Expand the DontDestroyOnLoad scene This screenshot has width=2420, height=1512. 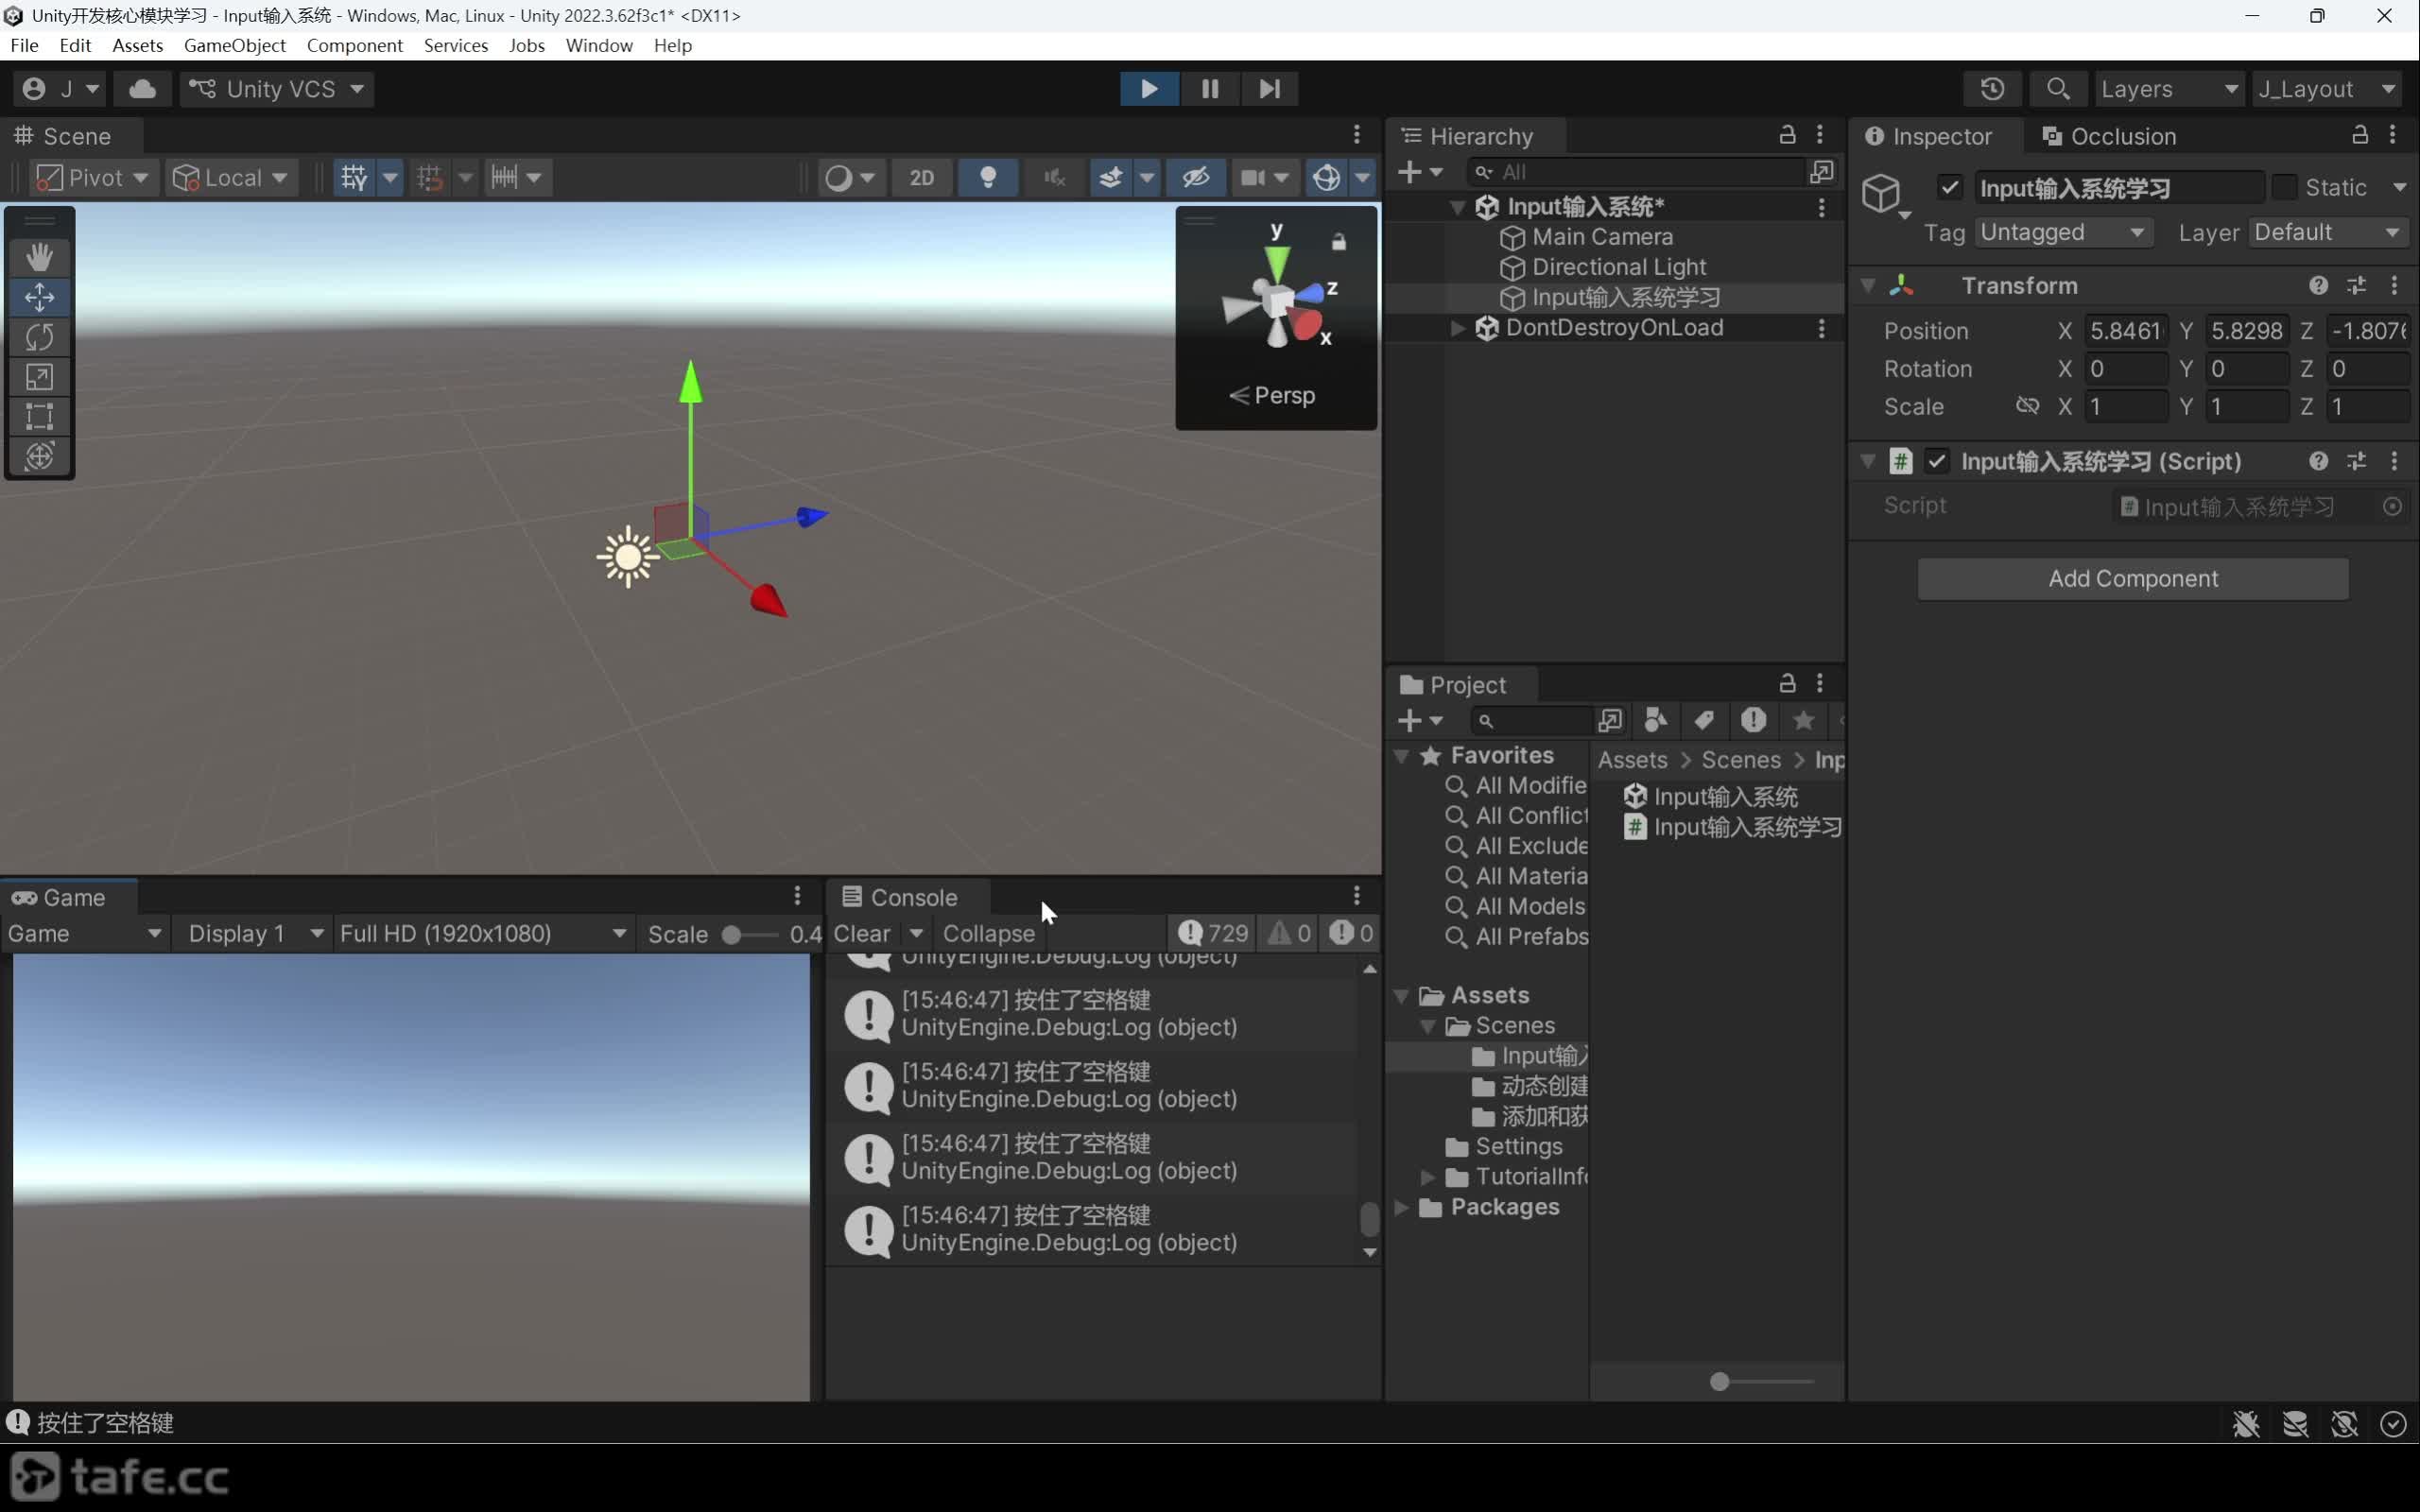click(x=1457, y=328)
